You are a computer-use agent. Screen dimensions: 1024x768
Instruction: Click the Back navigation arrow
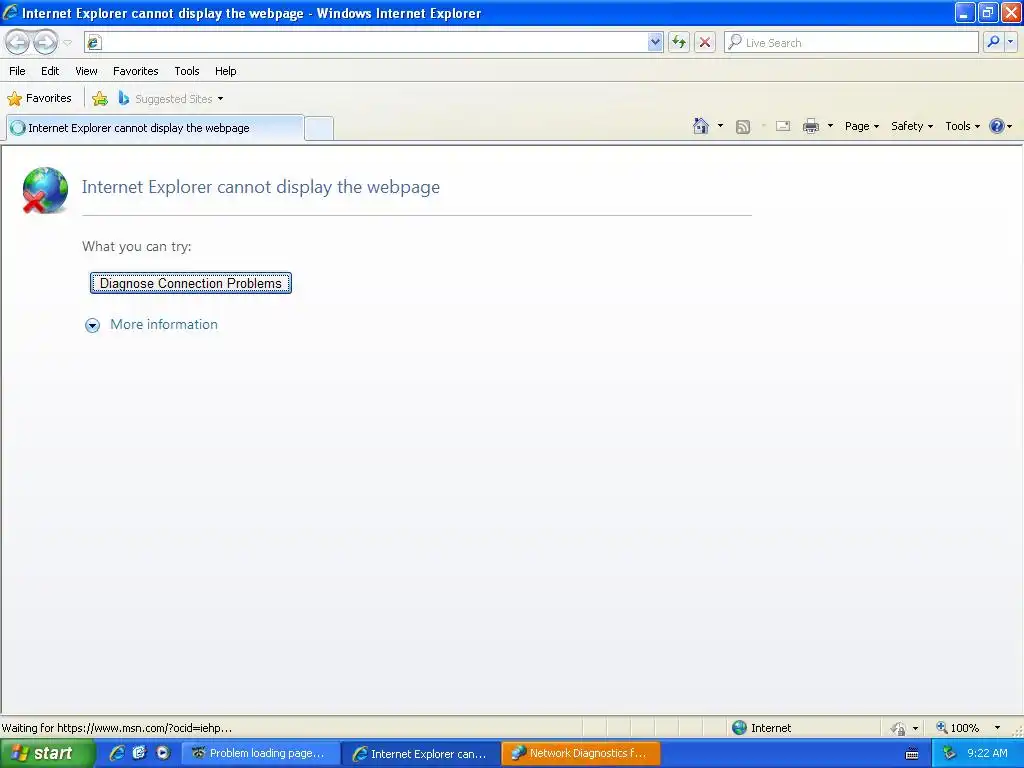tap(18, 42)
